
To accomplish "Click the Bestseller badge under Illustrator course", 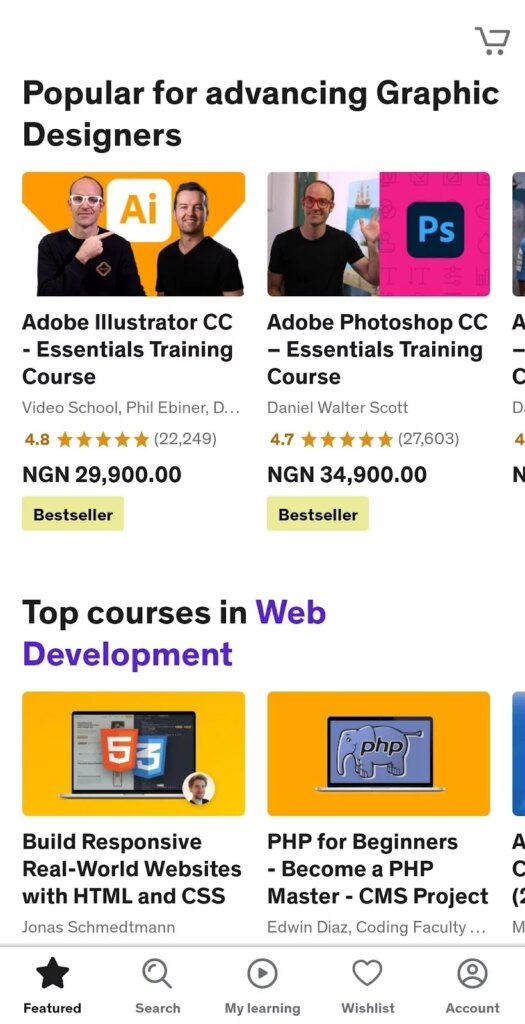I will pyautogui.click(x=73, y=514).
